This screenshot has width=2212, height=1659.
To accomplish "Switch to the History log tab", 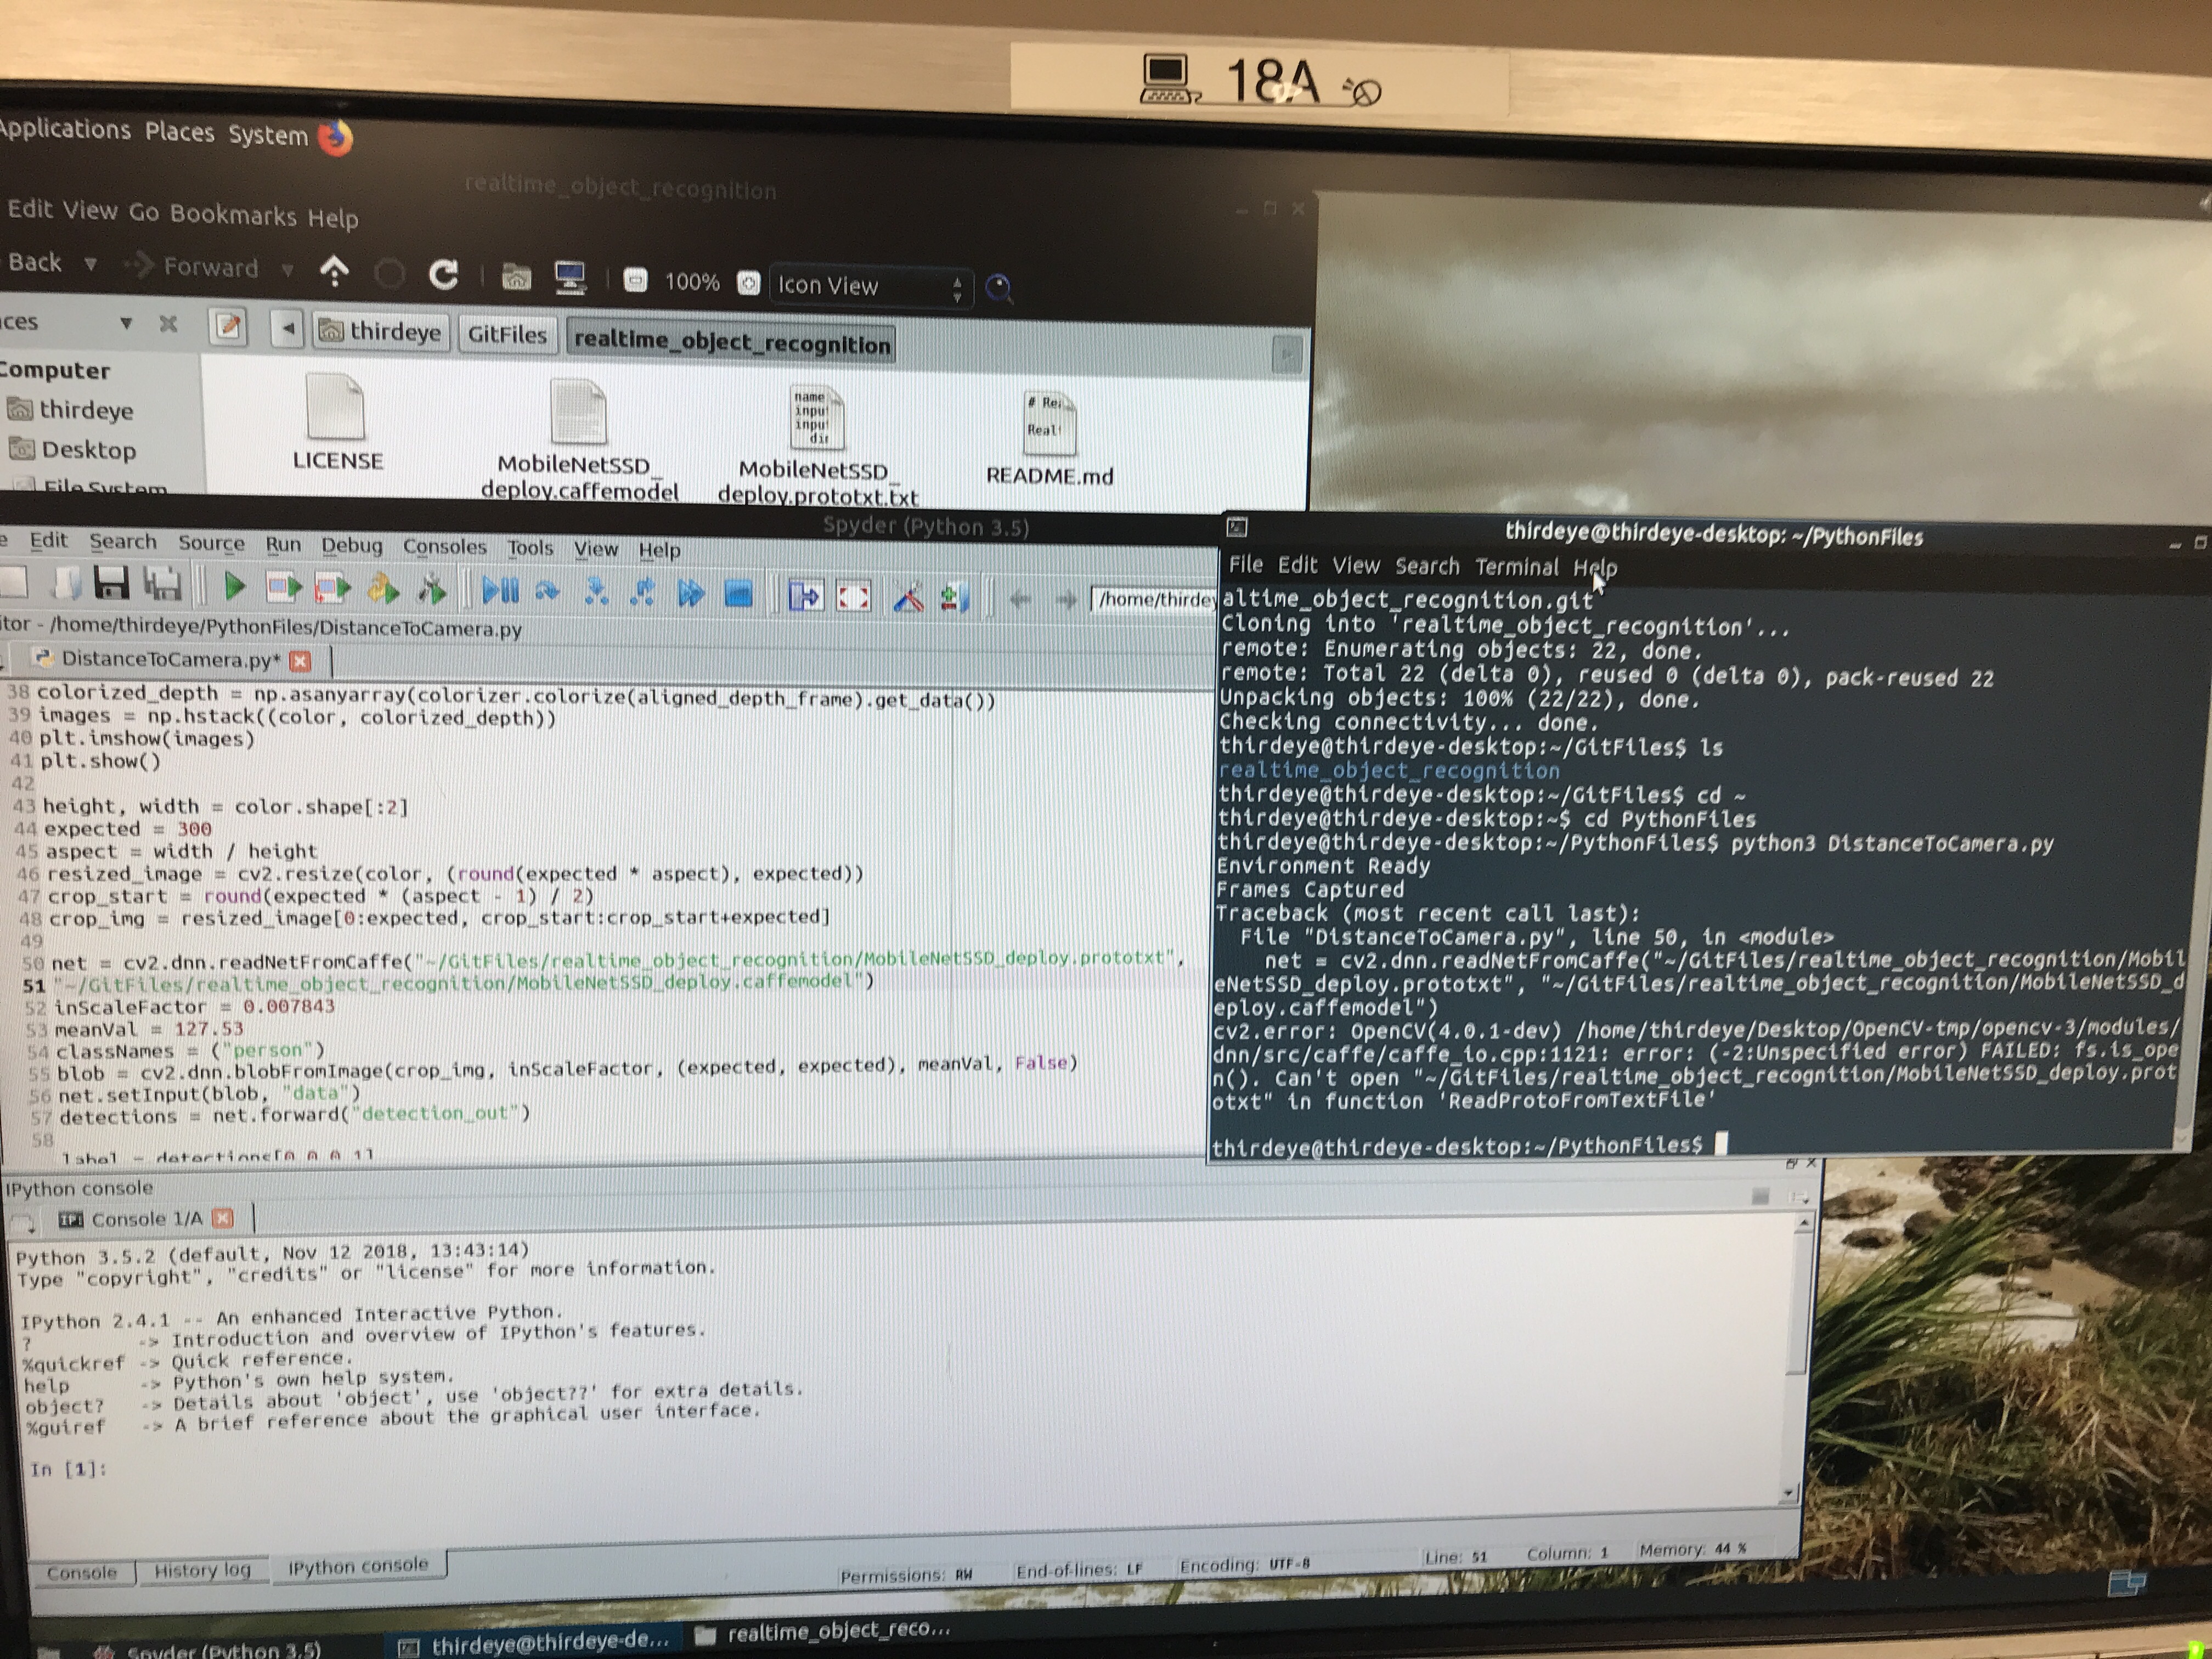I will (x=202, y=1569).
